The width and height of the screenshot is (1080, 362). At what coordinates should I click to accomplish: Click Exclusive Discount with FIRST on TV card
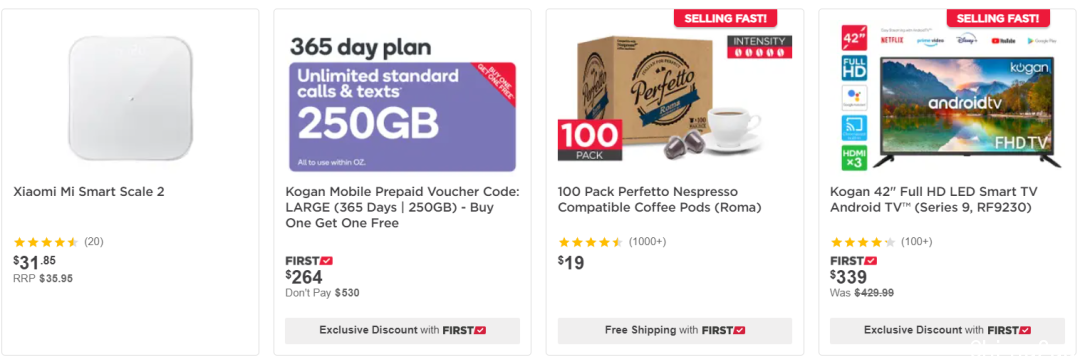(x=947, y=330)
